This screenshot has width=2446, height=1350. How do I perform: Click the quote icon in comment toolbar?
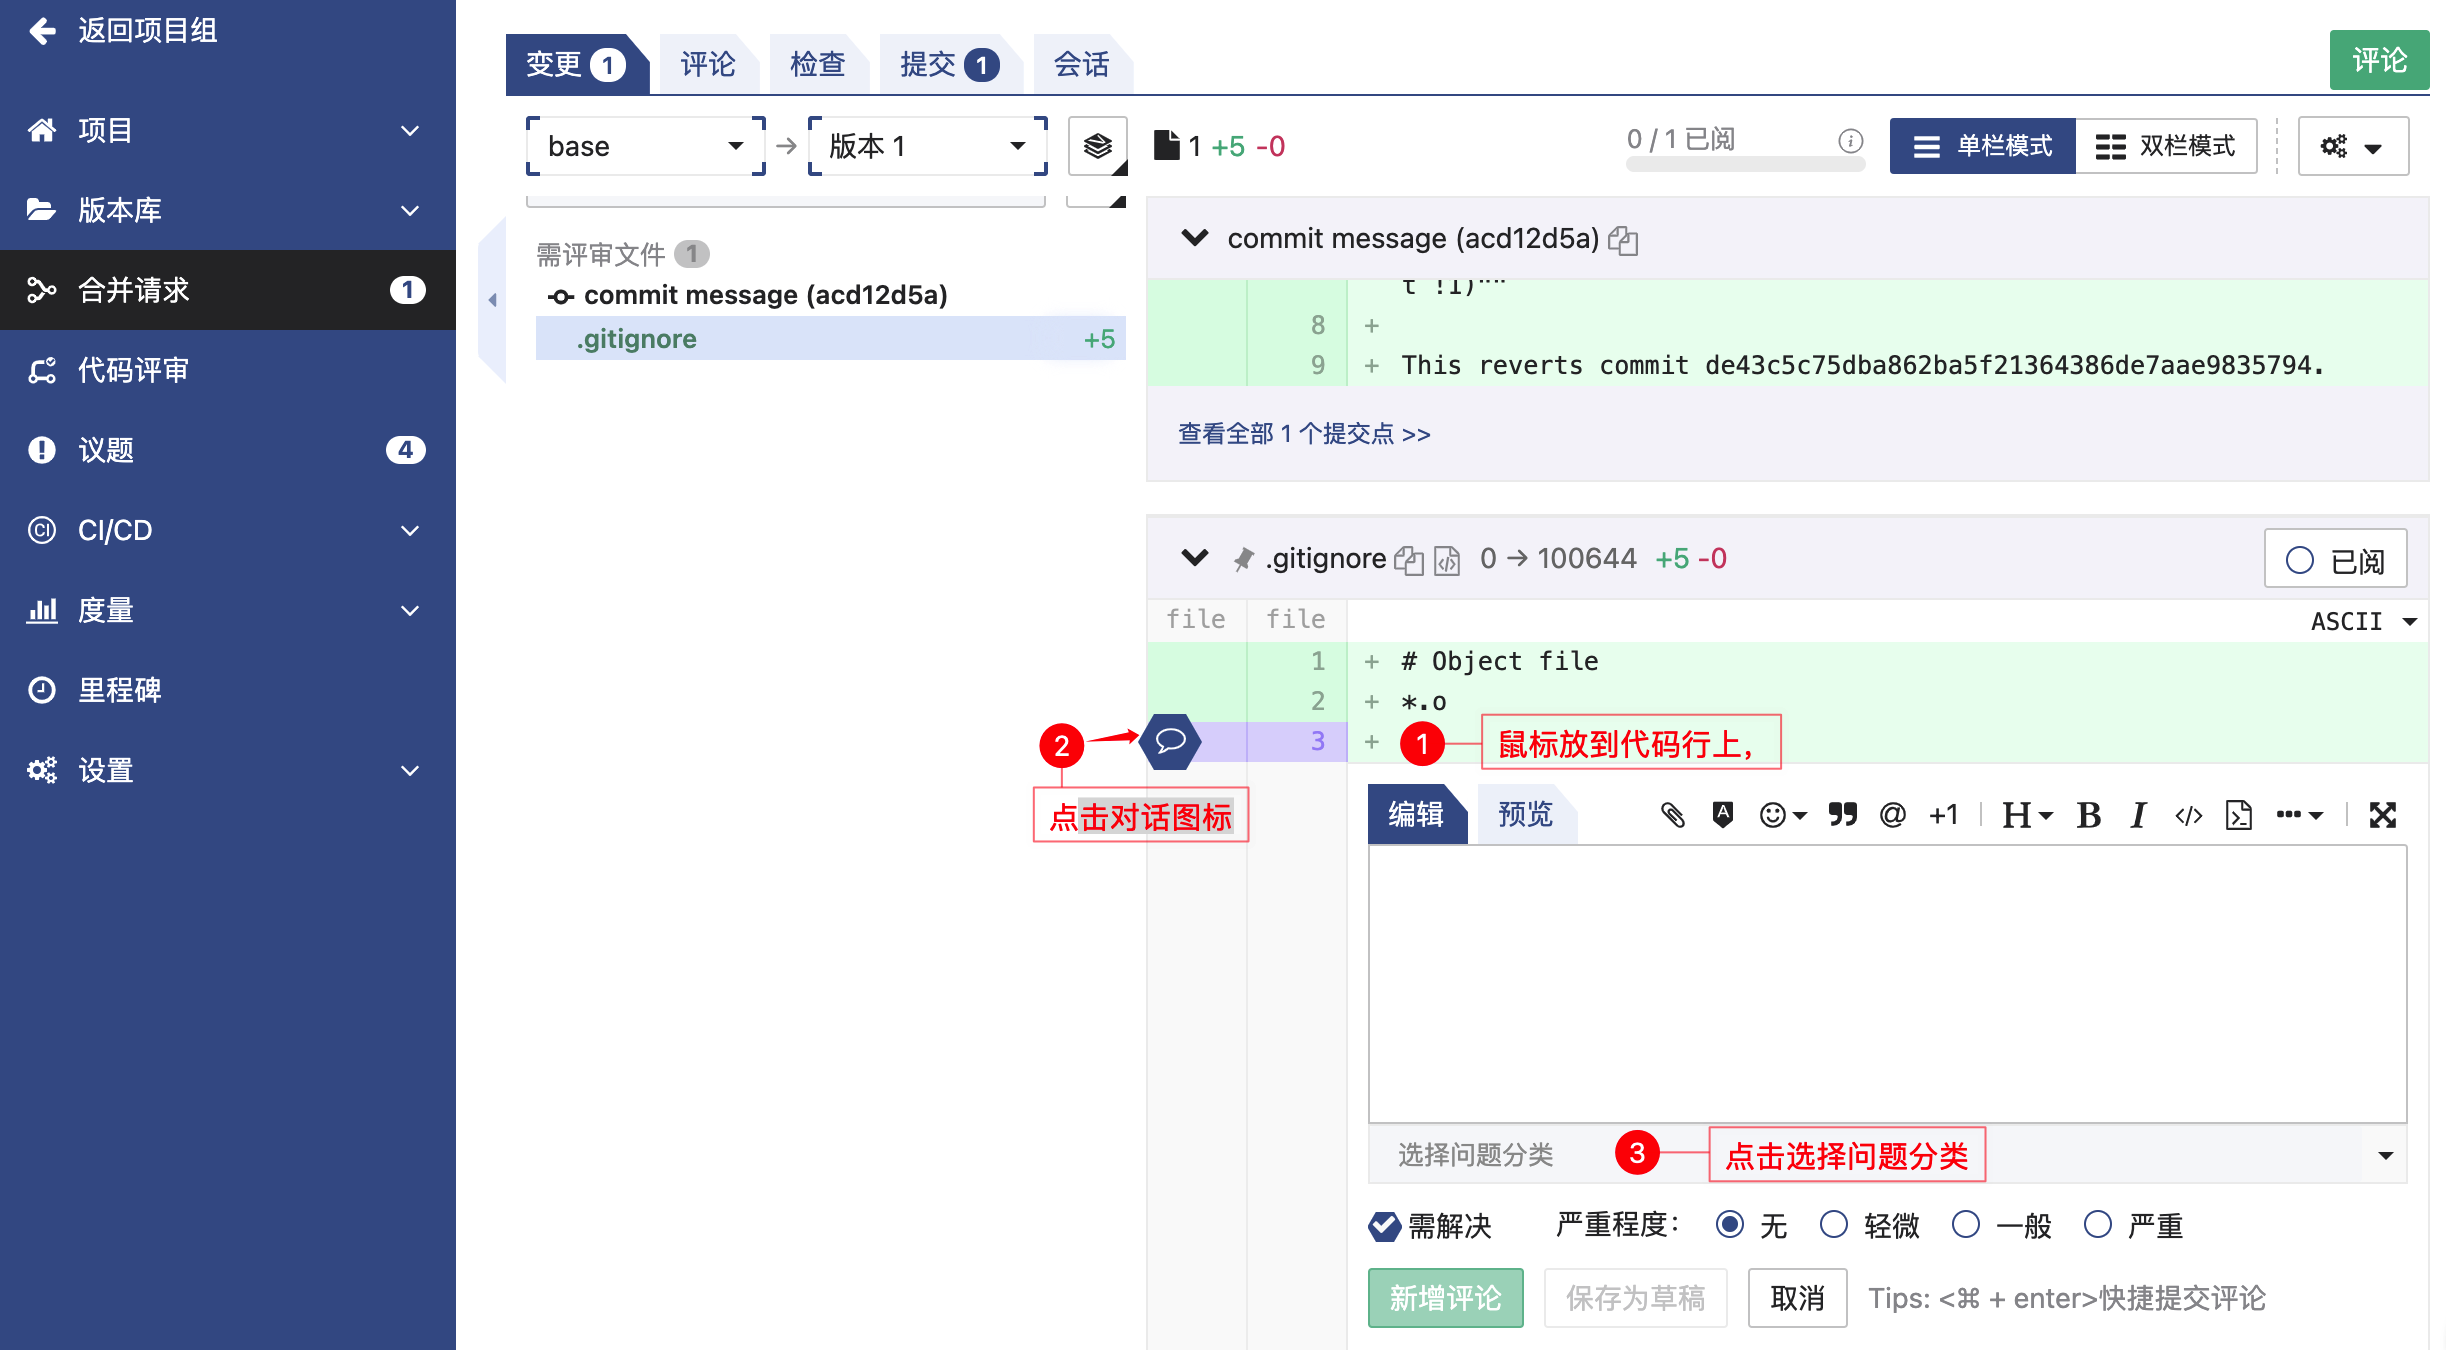pos(1842,815)
